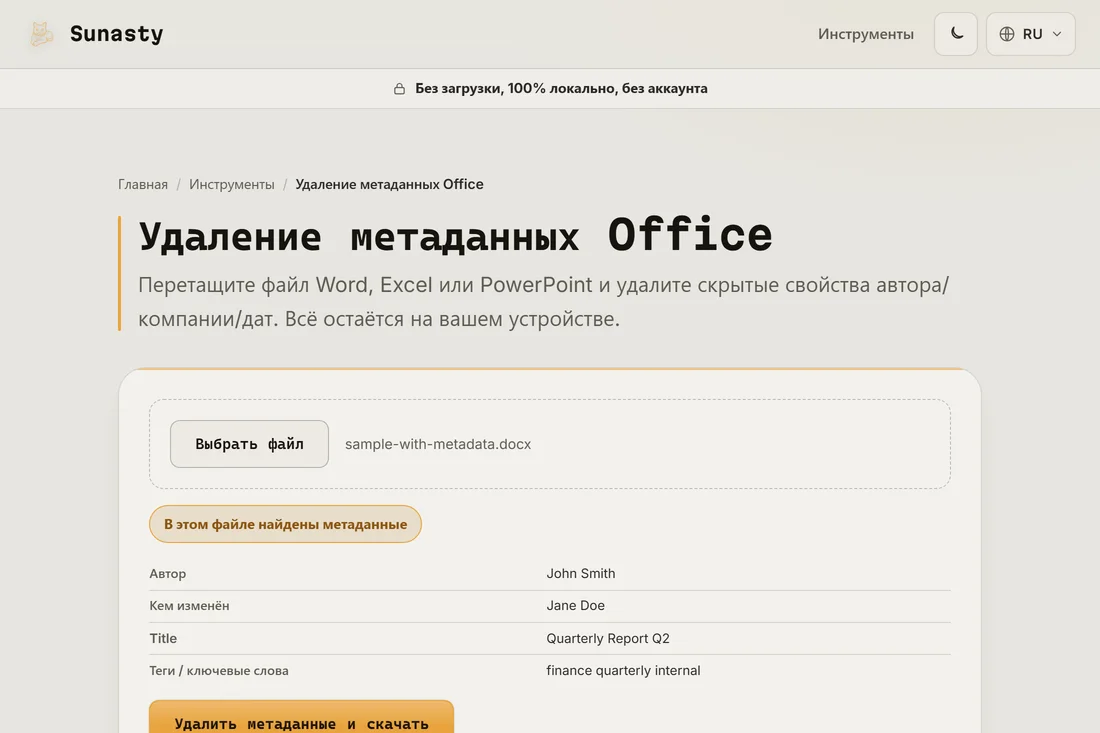Click the Главная breadcrumb link
1100x733 pixels.
[143, 184]
